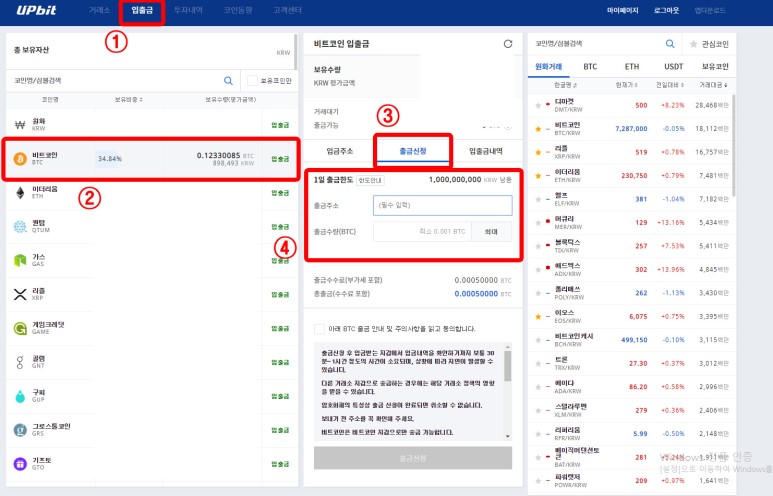
Task: Click the UPbit logo
Action: (x=36, y=10)
